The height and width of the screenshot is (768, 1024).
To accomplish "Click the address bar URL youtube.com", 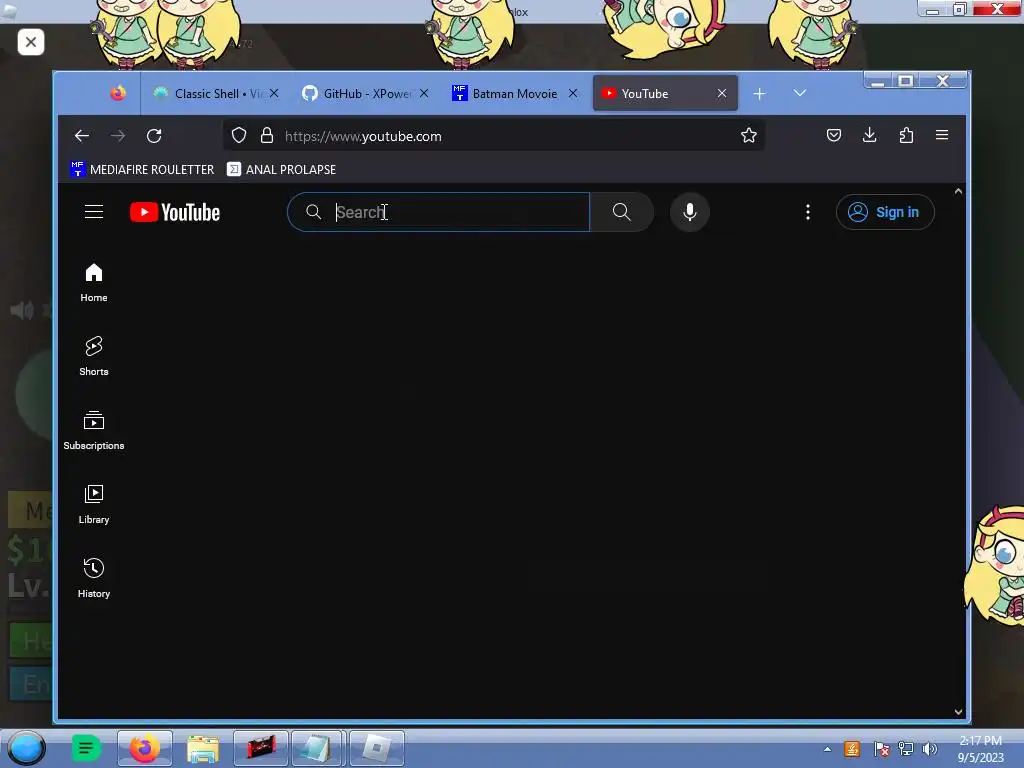I will pyautogui.click(x=363, y=136).
